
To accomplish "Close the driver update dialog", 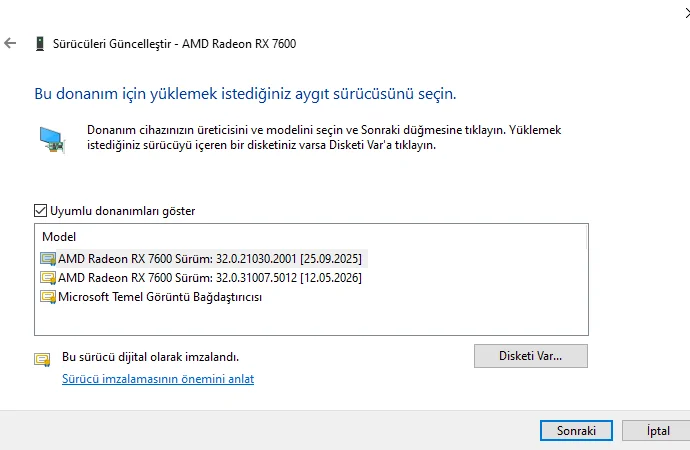I will coord(687,13).
